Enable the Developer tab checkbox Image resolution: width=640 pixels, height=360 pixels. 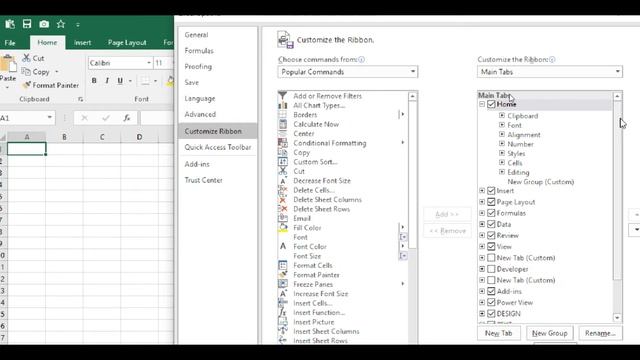(x=491, y=269)
